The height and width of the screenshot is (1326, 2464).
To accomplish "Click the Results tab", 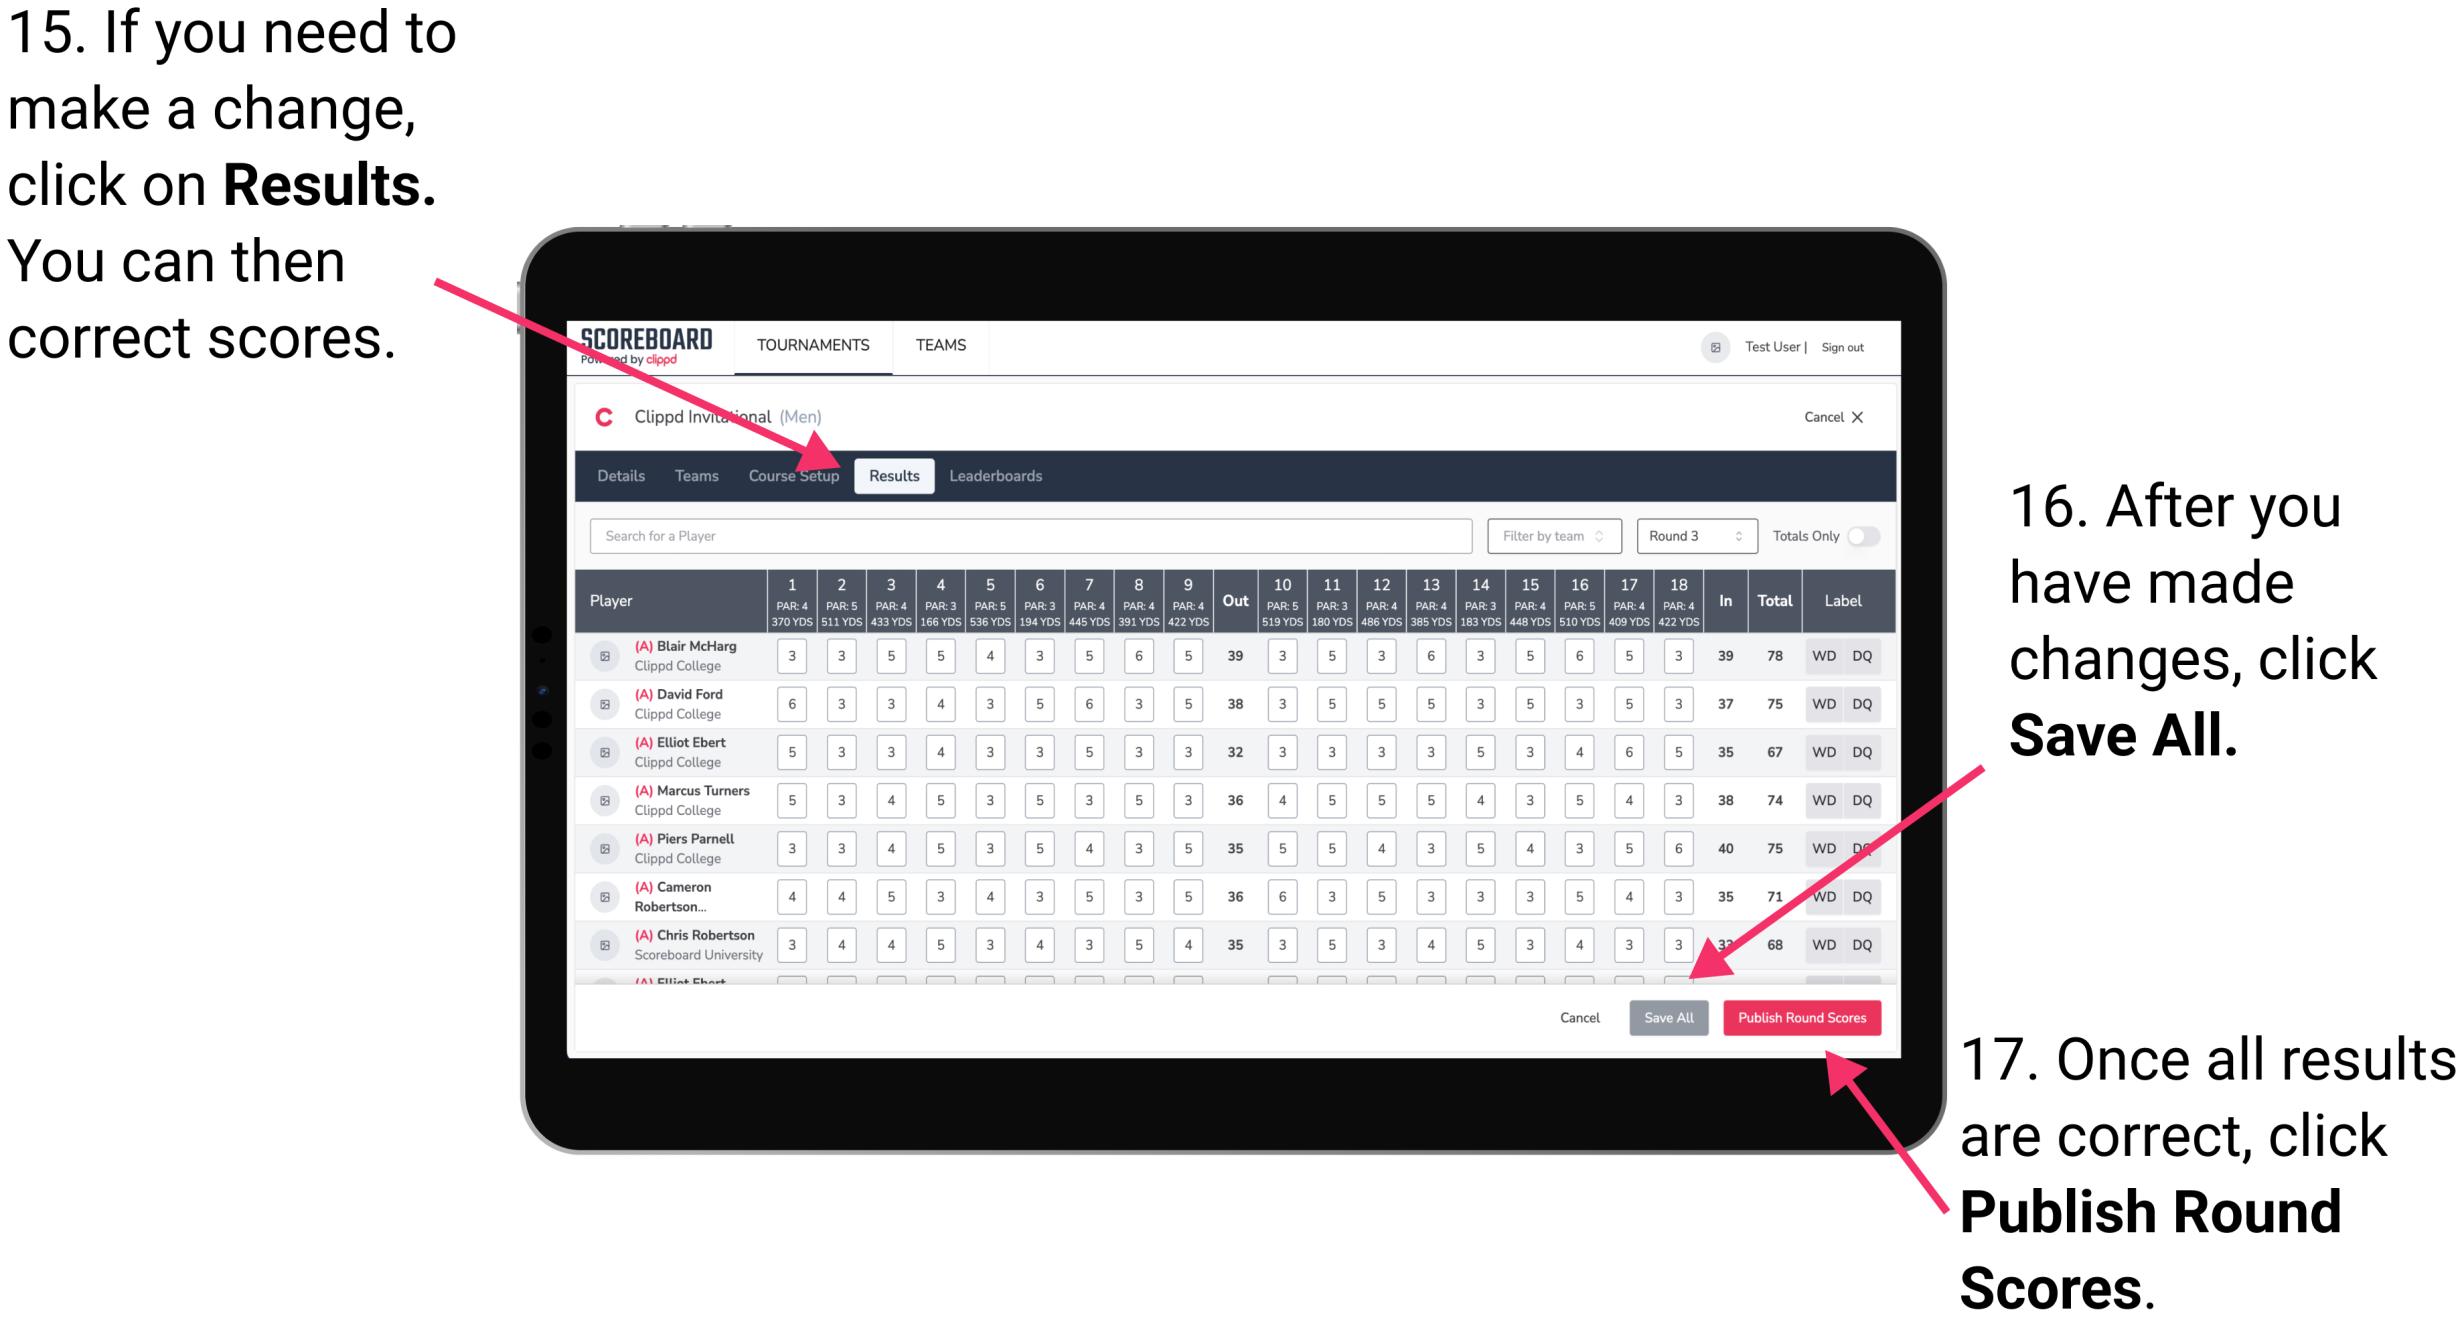I will [893, 475].
